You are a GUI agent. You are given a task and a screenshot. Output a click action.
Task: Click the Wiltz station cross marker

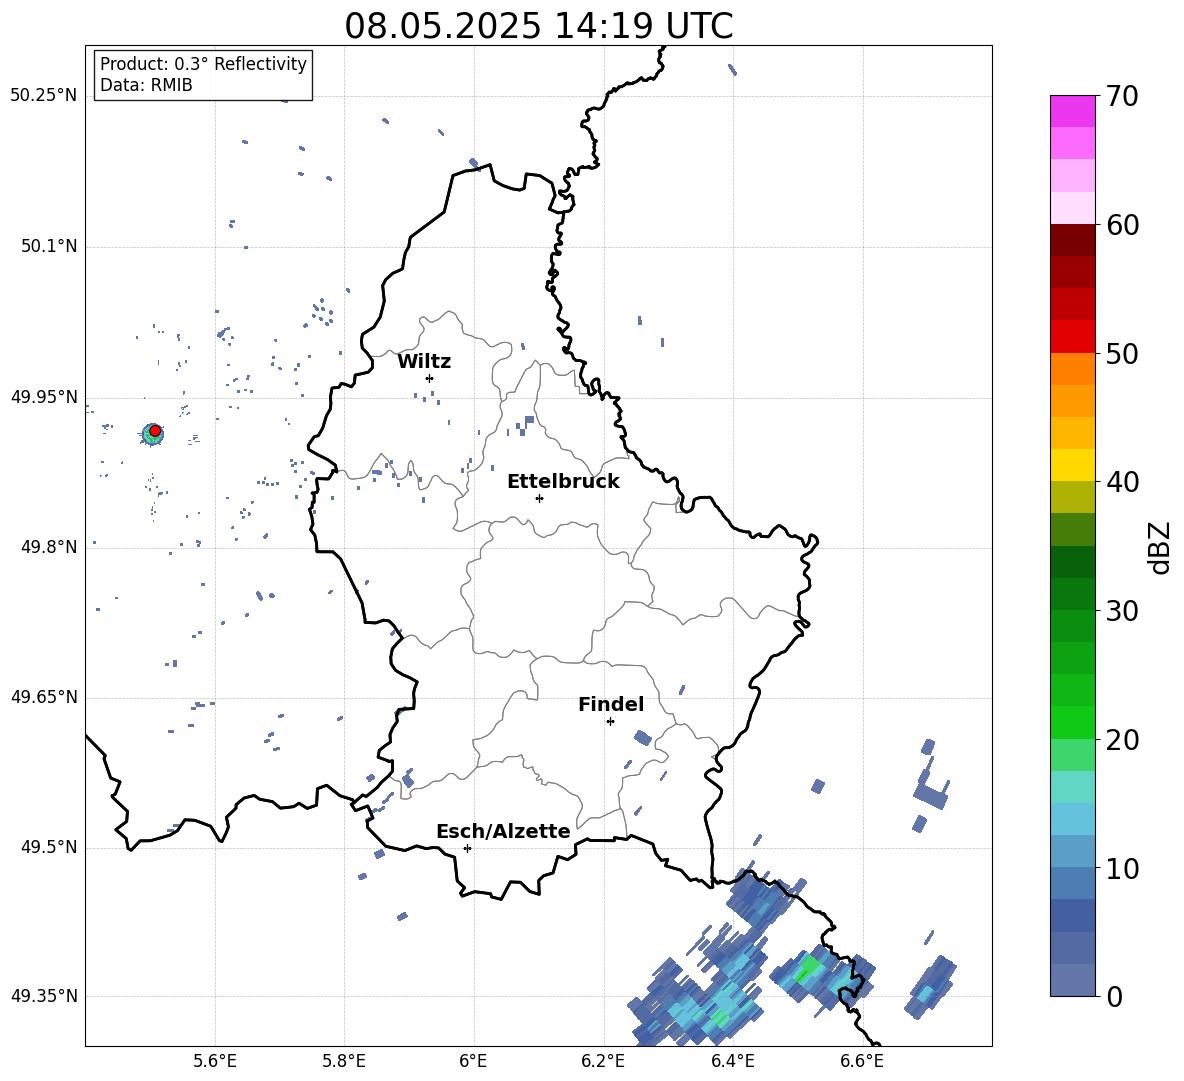[x=430, y=378]
